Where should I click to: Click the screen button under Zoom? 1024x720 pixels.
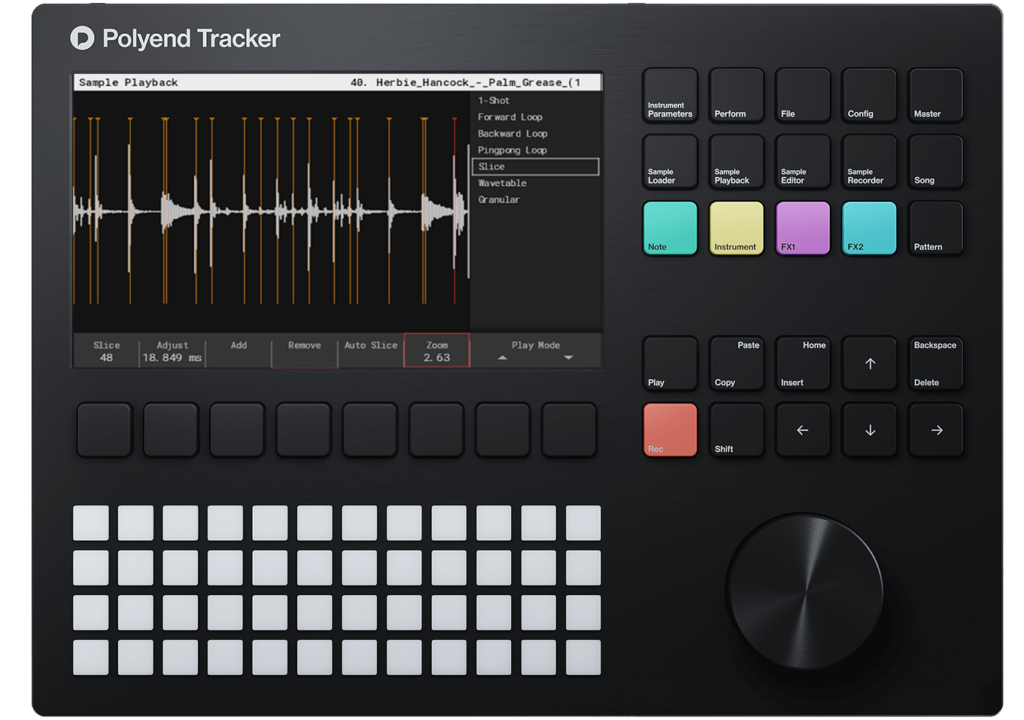436,430
